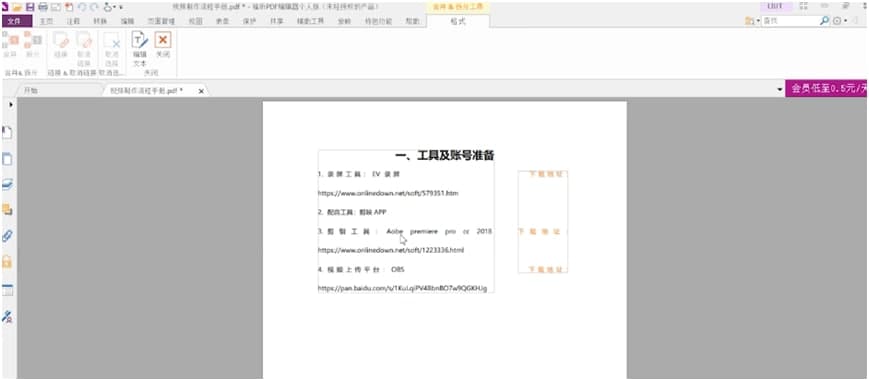Viewport: 869px width, 381px height.
Task: Click the grid icon in top right corner
Action: coord(804,6)
